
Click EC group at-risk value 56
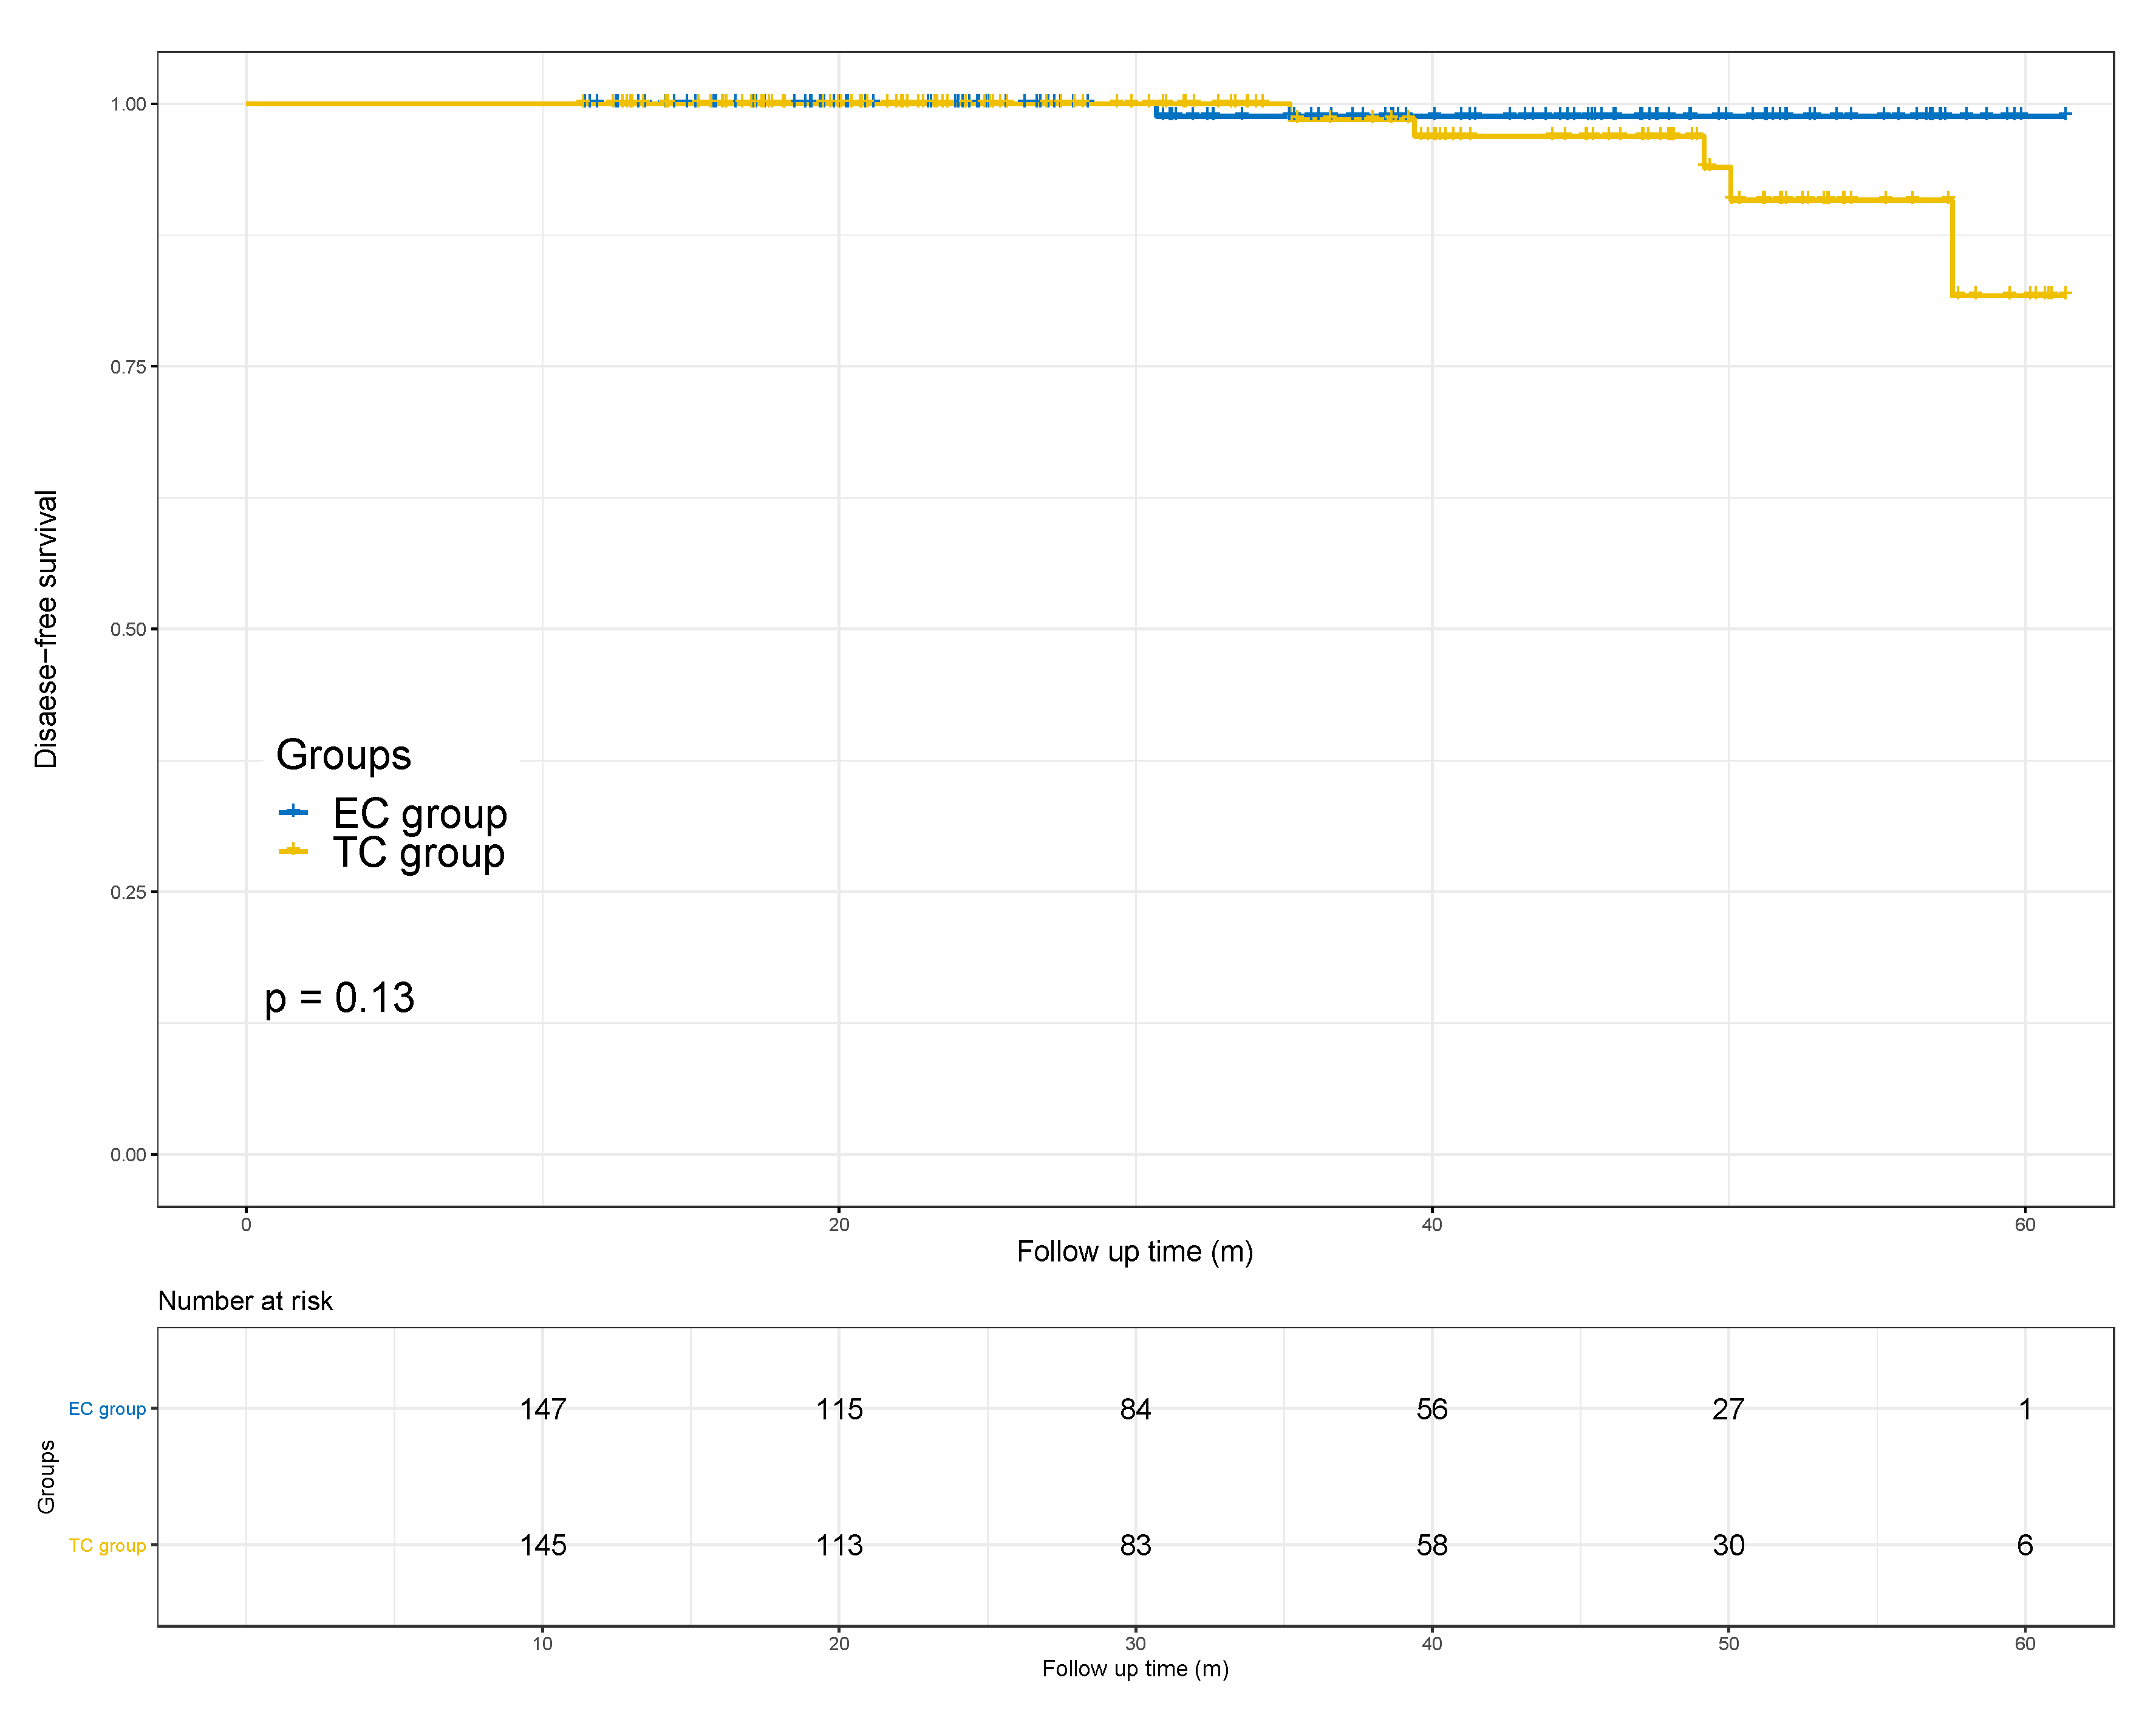[x=1431, y=1409]
